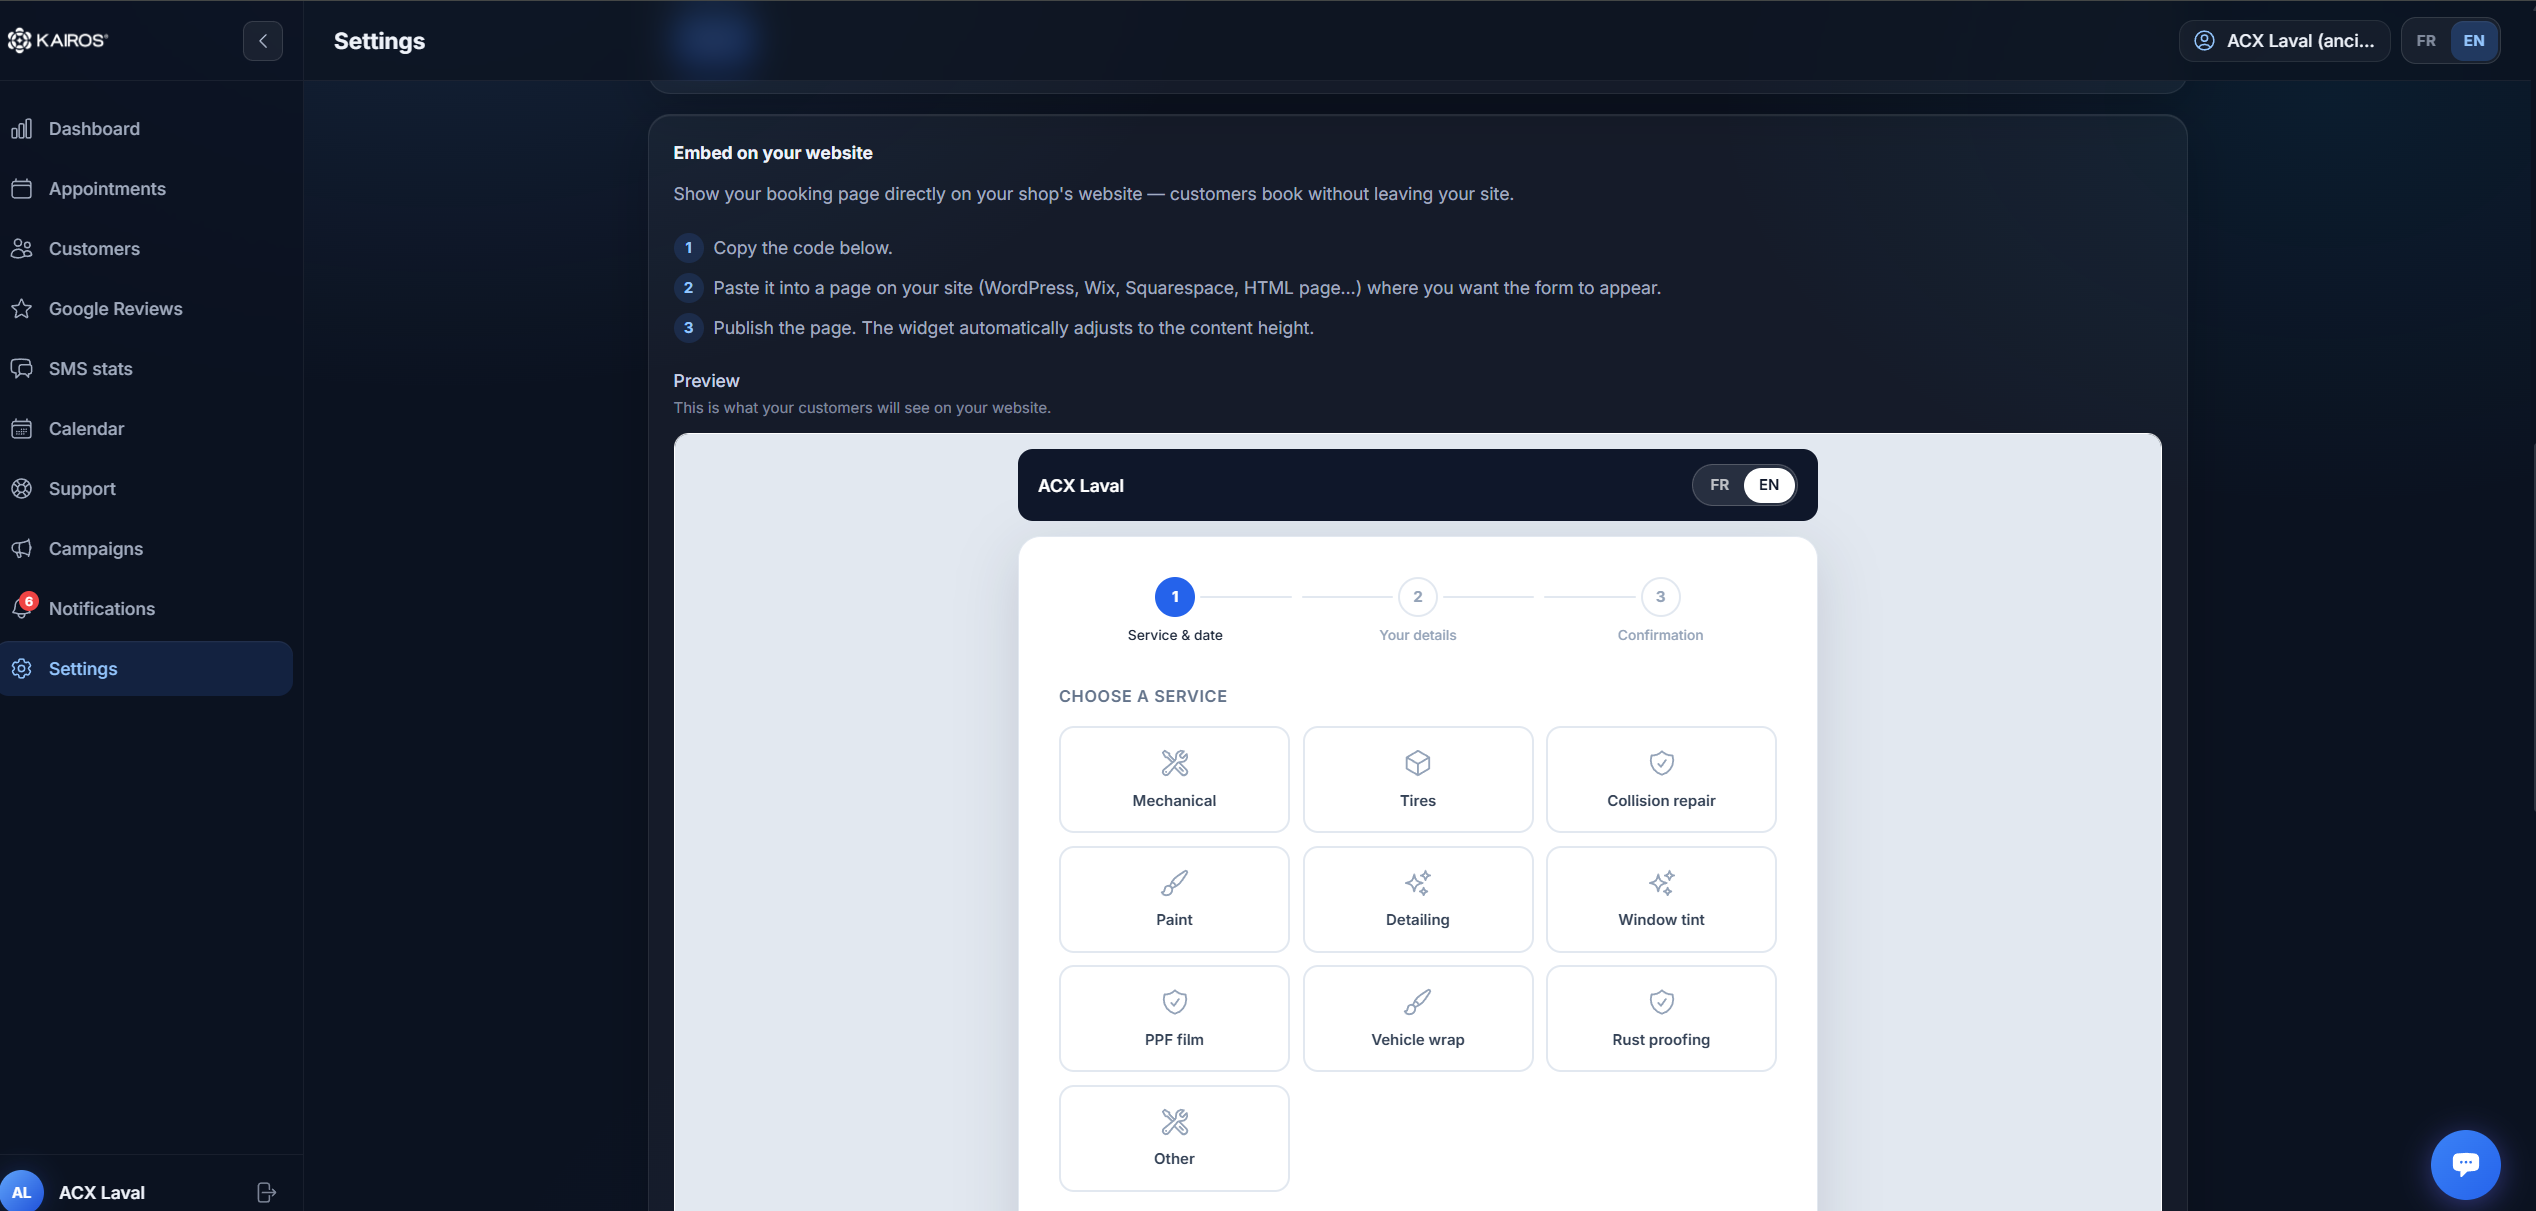Select the Mechanical service card
The width and height of the screenshot is (2536, 1211).
click(1174, 779)
